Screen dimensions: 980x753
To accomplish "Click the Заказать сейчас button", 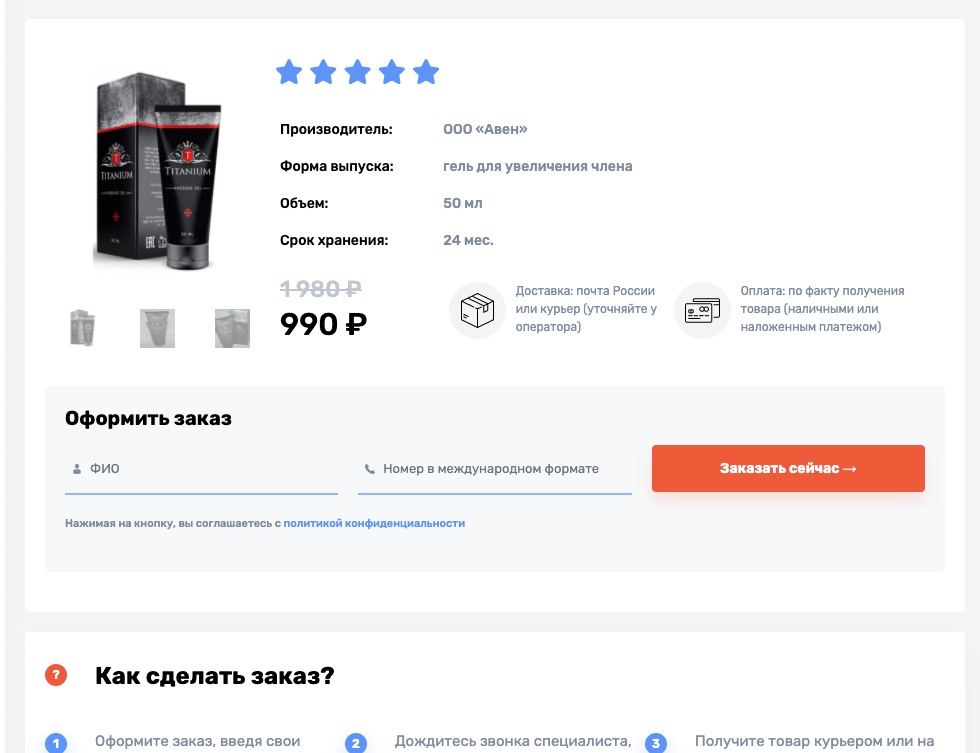I will tap(788, 468).
